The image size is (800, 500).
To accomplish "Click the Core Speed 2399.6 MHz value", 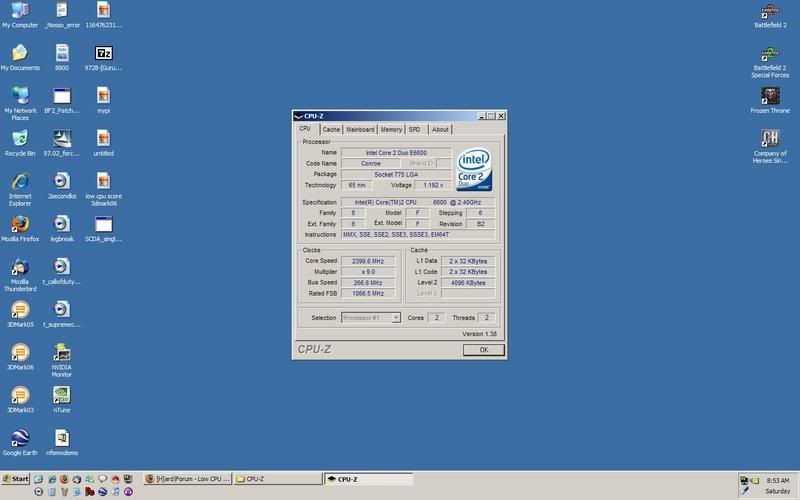I will [368, 261].
